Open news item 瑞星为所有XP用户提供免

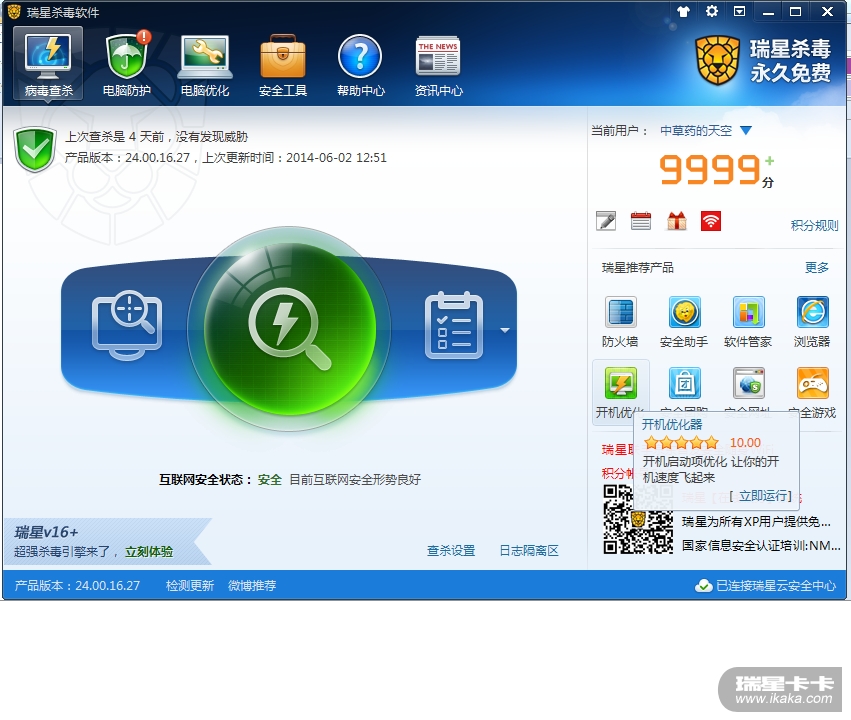pyautogui.click(x=756, y=521)
